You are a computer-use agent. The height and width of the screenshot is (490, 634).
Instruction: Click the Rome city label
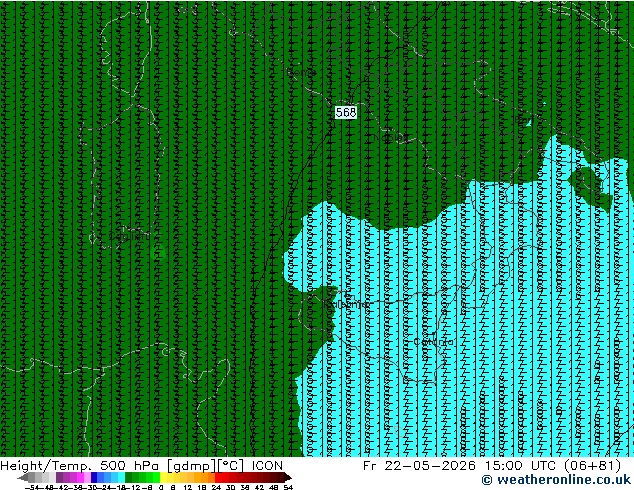pos(302,72)
